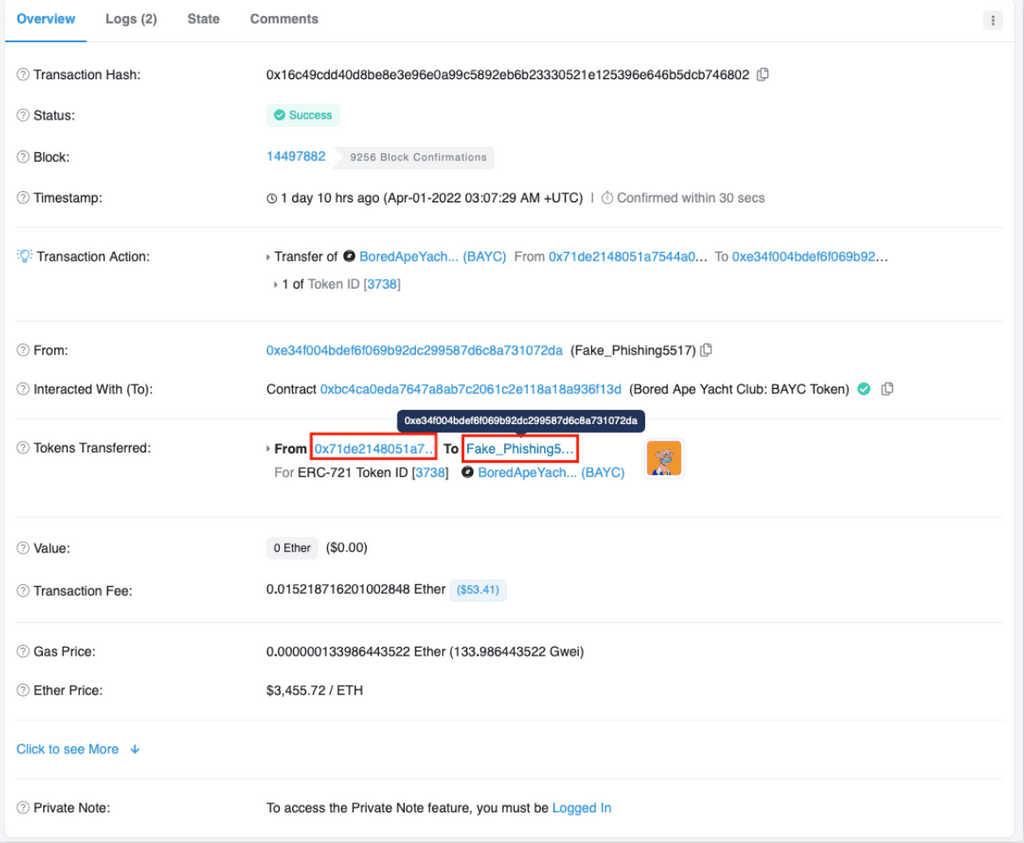The width and height of the screenshot is (1024, 843).
Task: Expand Click to see More
Action: [78, 749]
